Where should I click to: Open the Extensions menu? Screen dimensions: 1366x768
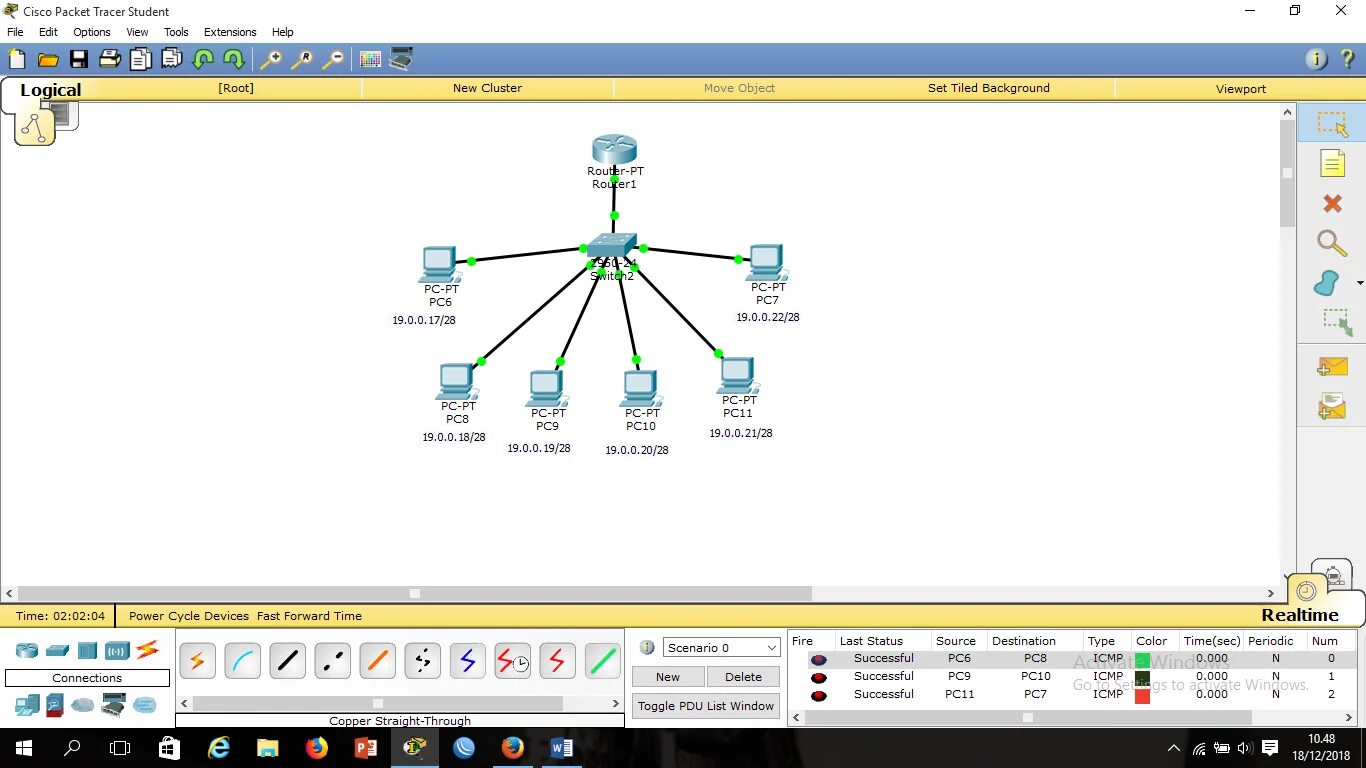tap(230, 32)
